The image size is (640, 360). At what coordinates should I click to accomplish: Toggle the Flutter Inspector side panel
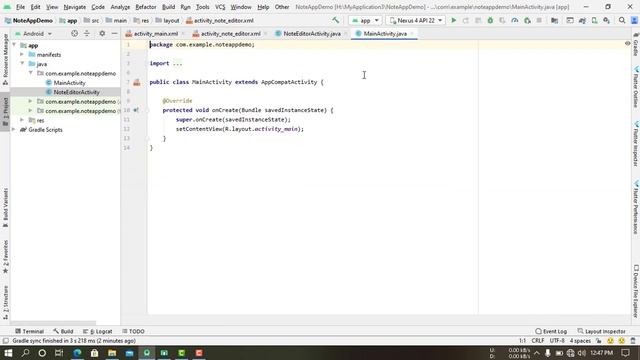pos(636,144)
